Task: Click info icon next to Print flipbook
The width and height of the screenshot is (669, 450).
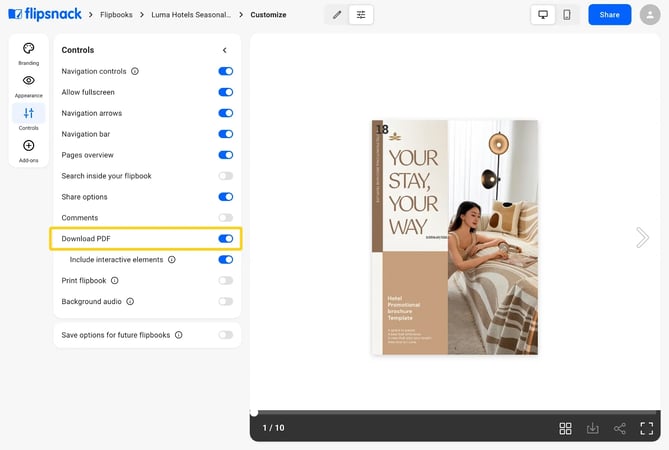Action: click(115, 280)
